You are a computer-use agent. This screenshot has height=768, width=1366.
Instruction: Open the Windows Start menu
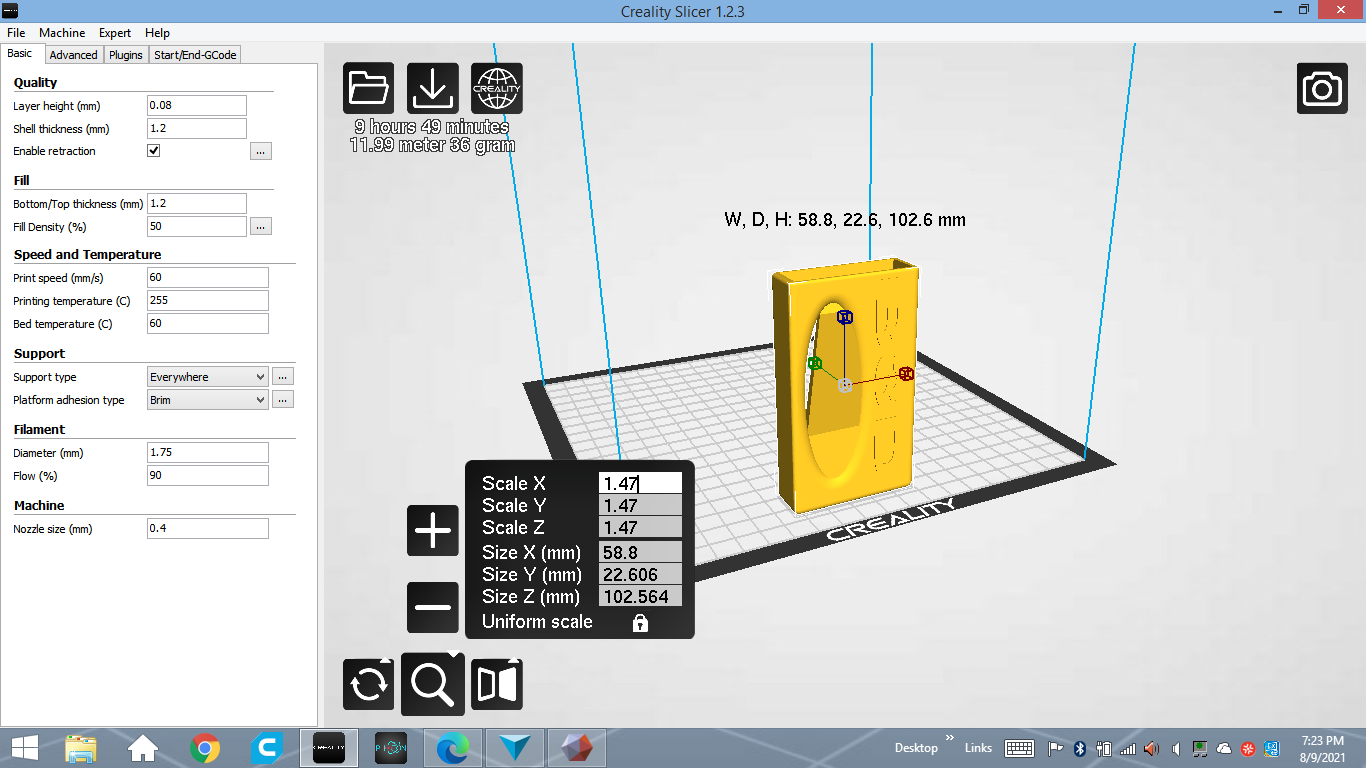click(24, 747)
